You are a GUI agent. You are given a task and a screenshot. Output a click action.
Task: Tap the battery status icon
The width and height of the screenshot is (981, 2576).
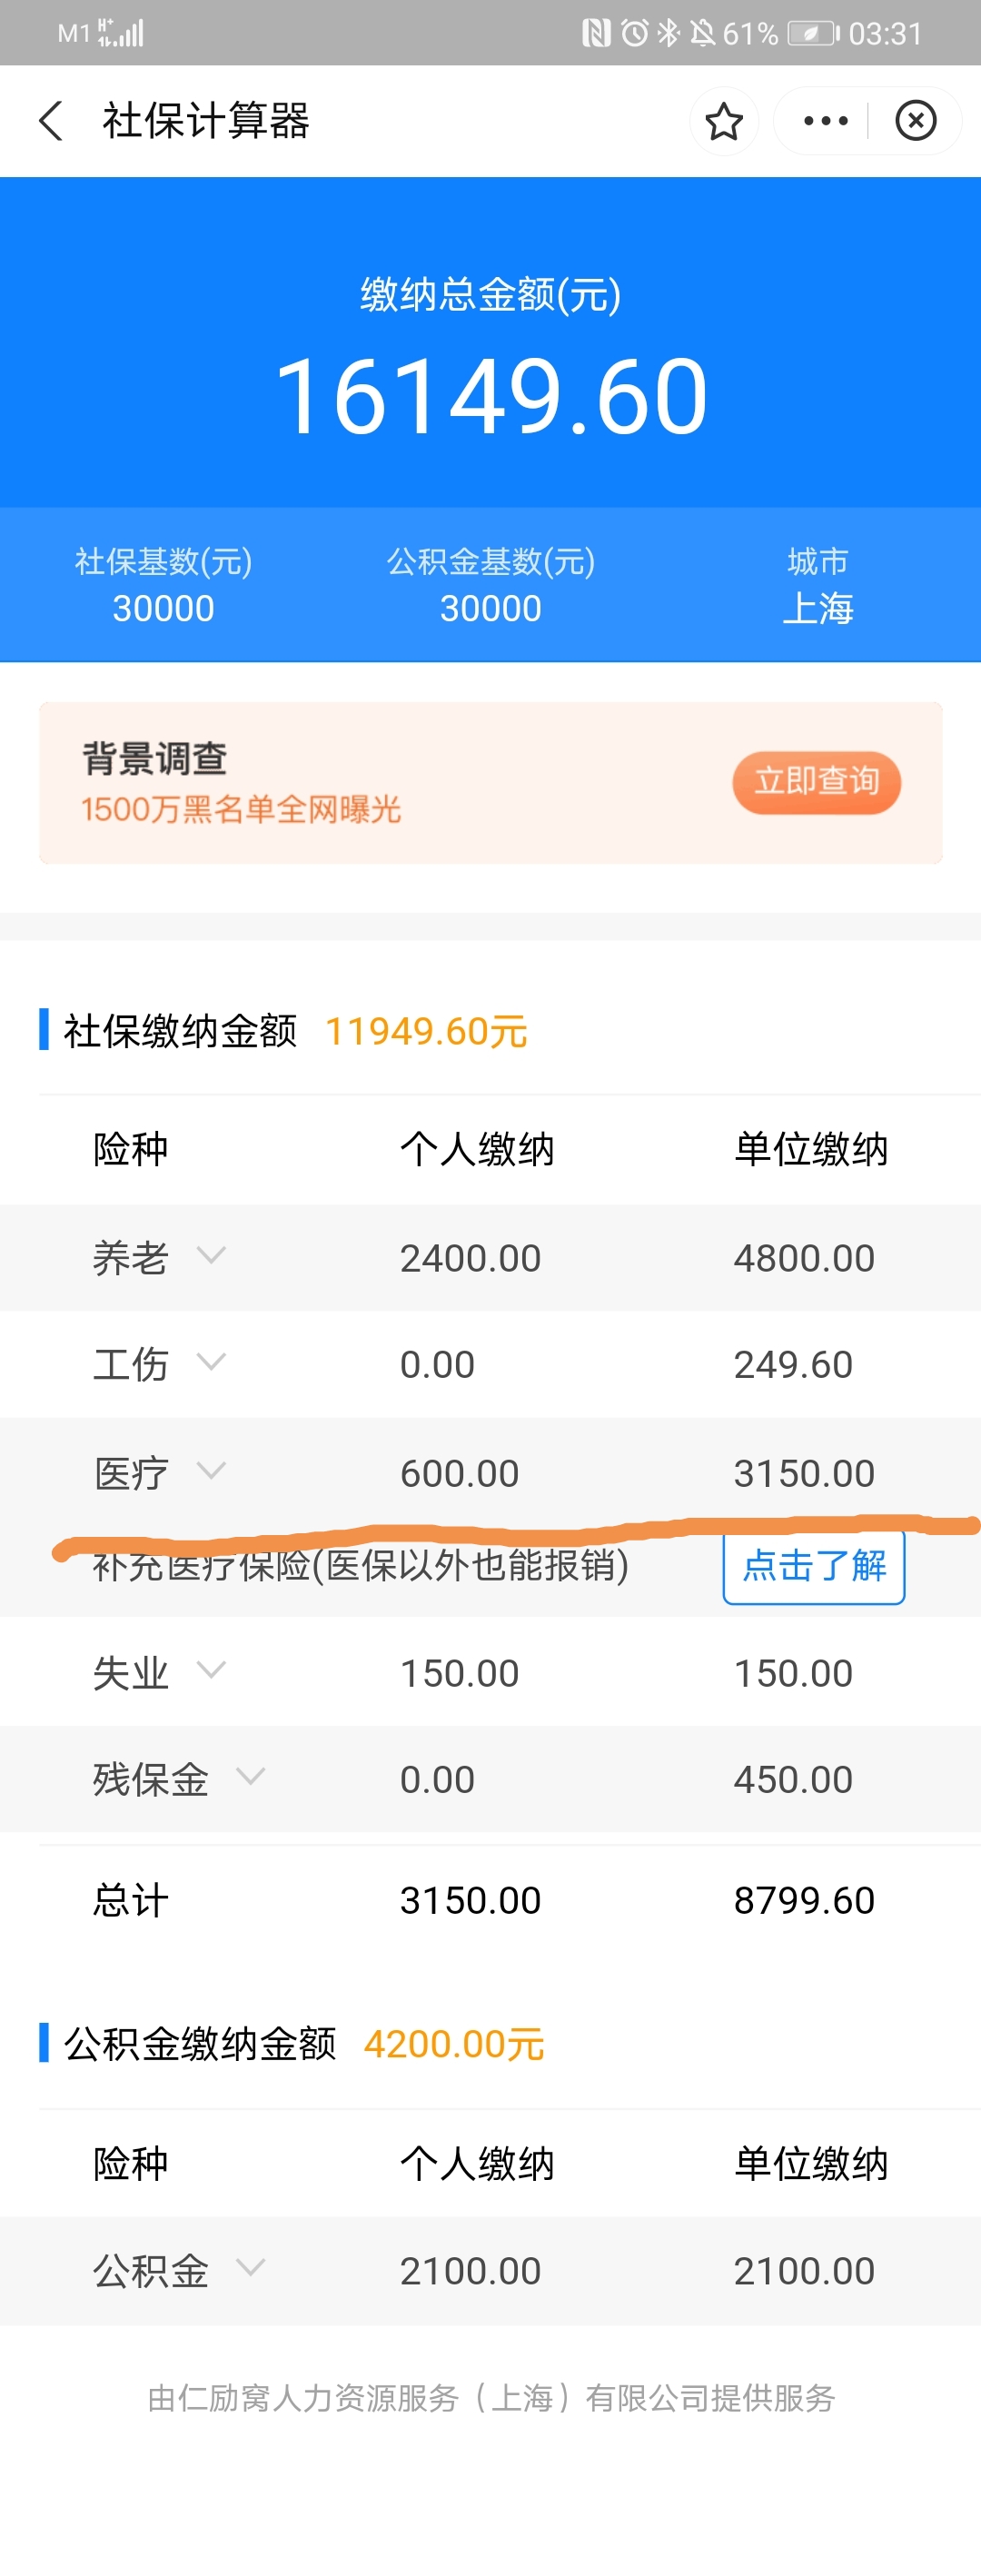click(x=813, y=34)
